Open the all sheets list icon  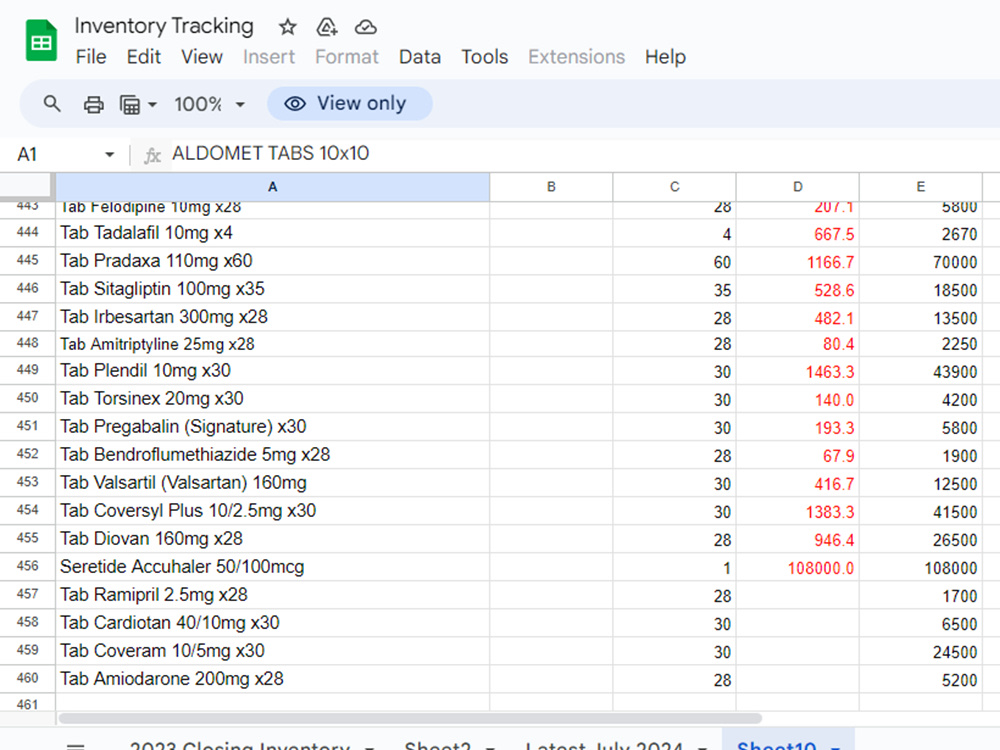[75, 745]
